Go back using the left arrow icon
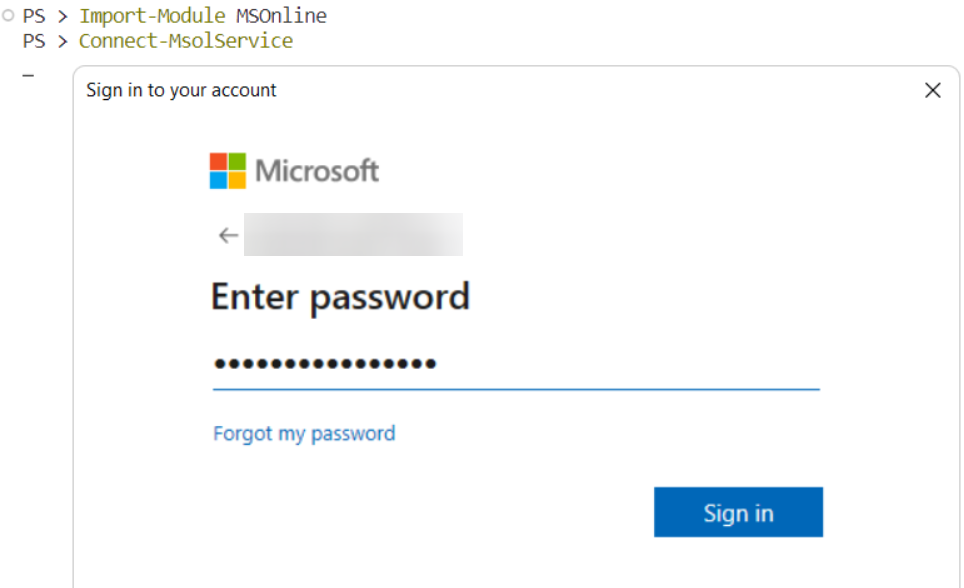The image size is (964, 588). tap(229, 235)
